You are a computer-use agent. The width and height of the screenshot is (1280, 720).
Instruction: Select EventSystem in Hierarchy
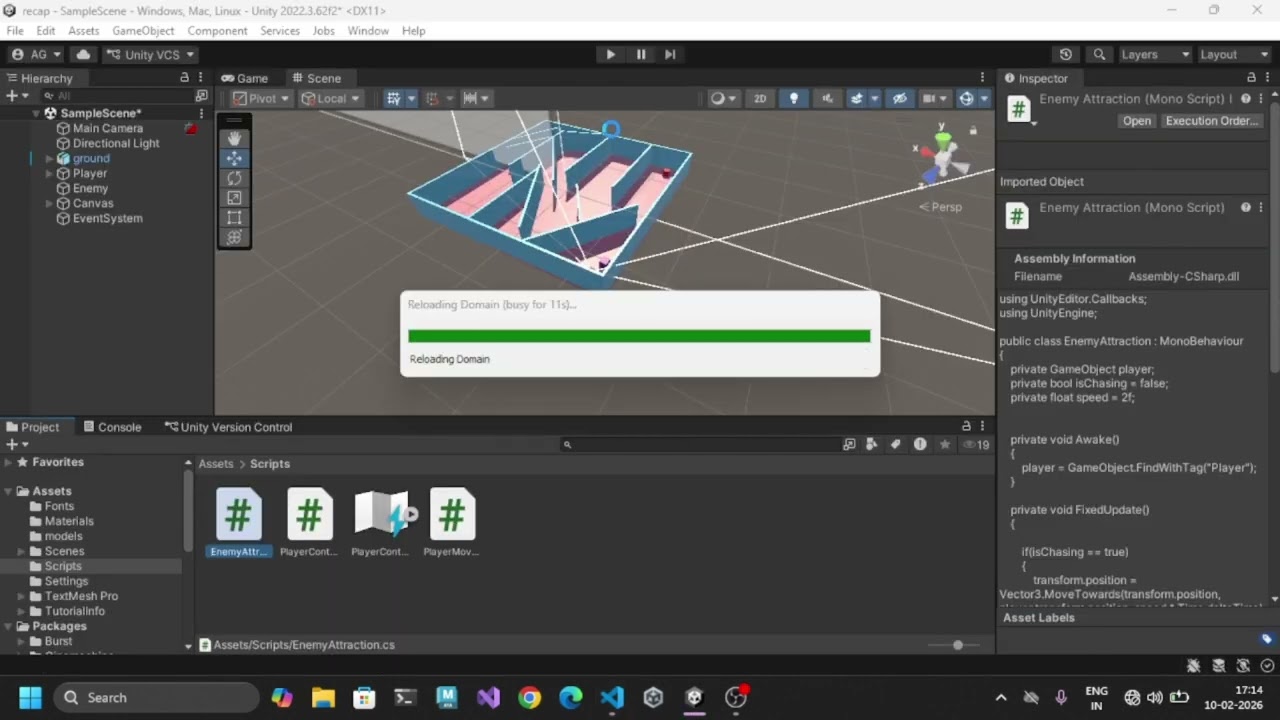(108, 218)
